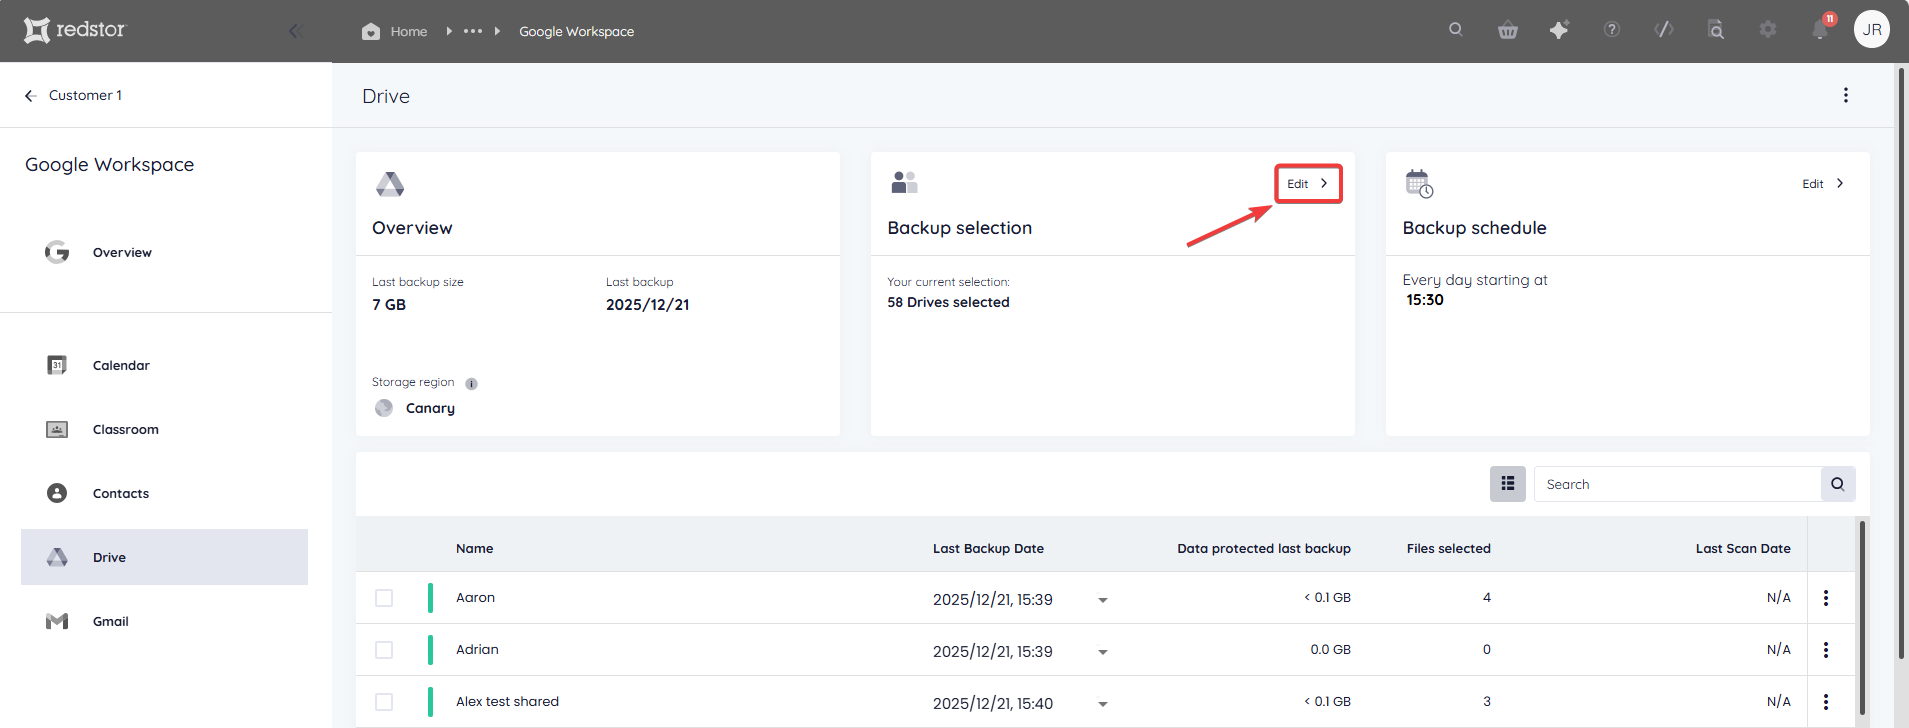The height and width of the screenshot is (728, 1909).
Task: Open Google Workspace breadcrumb link
Action: tap(576, 31)
